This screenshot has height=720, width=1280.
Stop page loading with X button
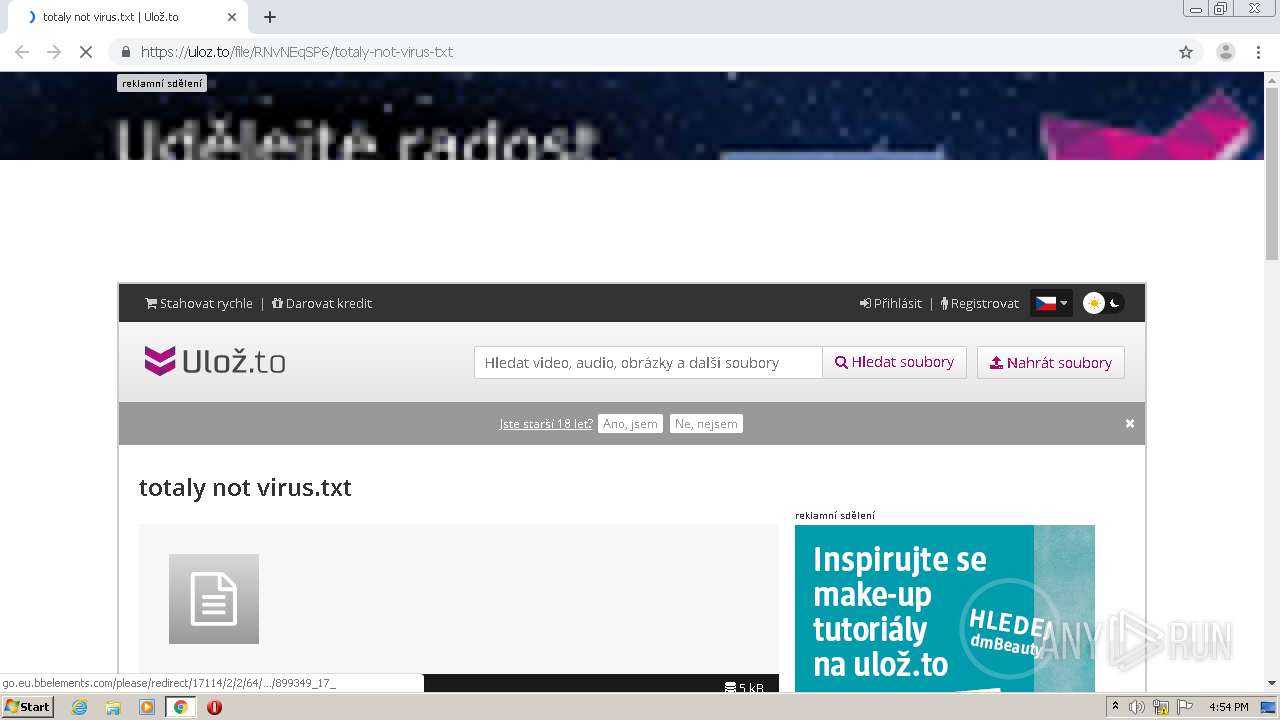pyautogui.click(x=86, y=52)
